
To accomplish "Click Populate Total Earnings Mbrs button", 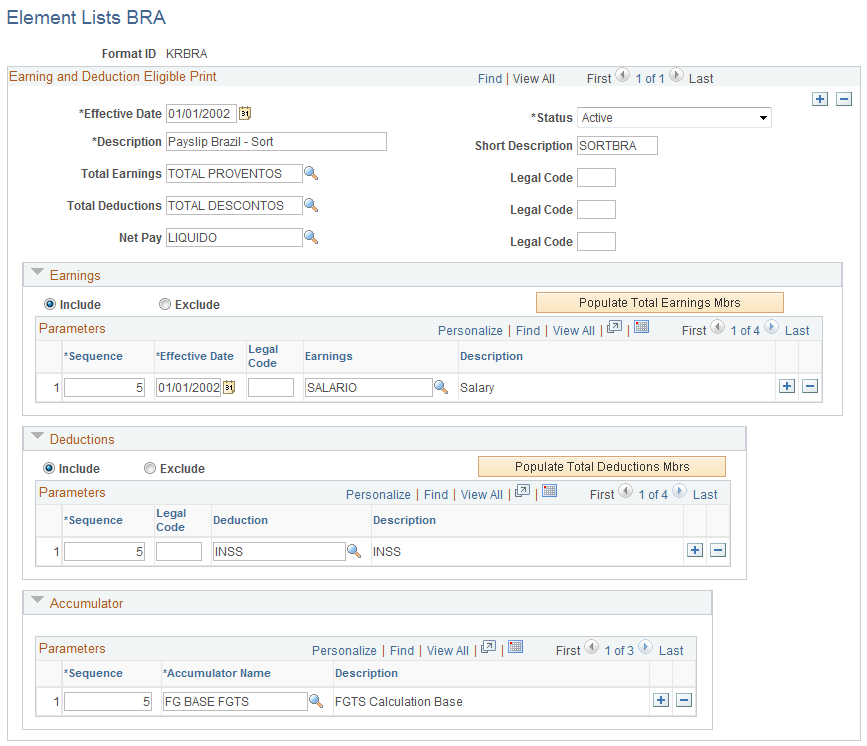I will coord(660,302).
